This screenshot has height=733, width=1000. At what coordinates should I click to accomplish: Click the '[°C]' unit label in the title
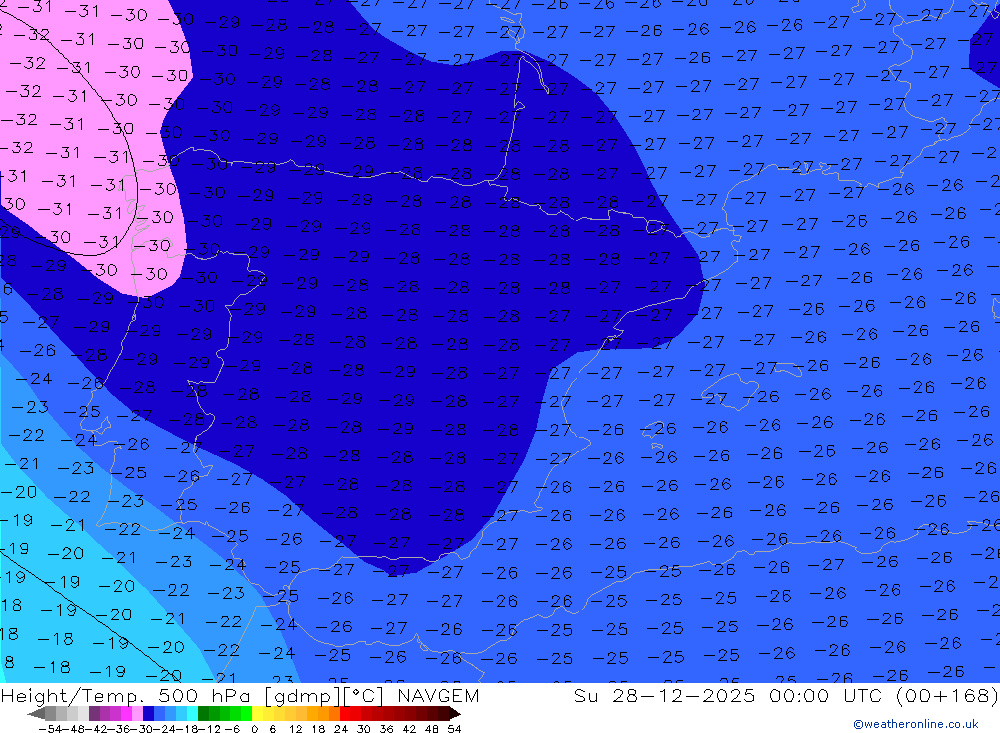pos(364,696)
